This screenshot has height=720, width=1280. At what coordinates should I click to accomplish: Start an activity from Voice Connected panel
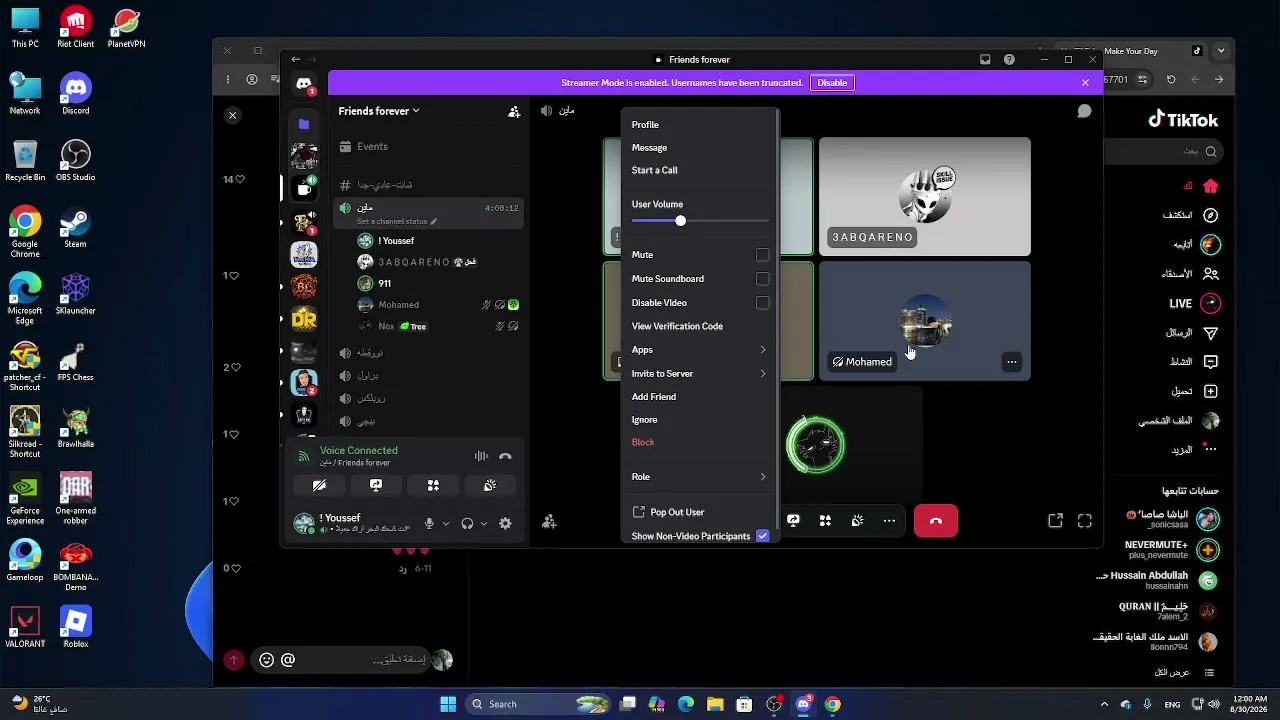tap(433, 485)
